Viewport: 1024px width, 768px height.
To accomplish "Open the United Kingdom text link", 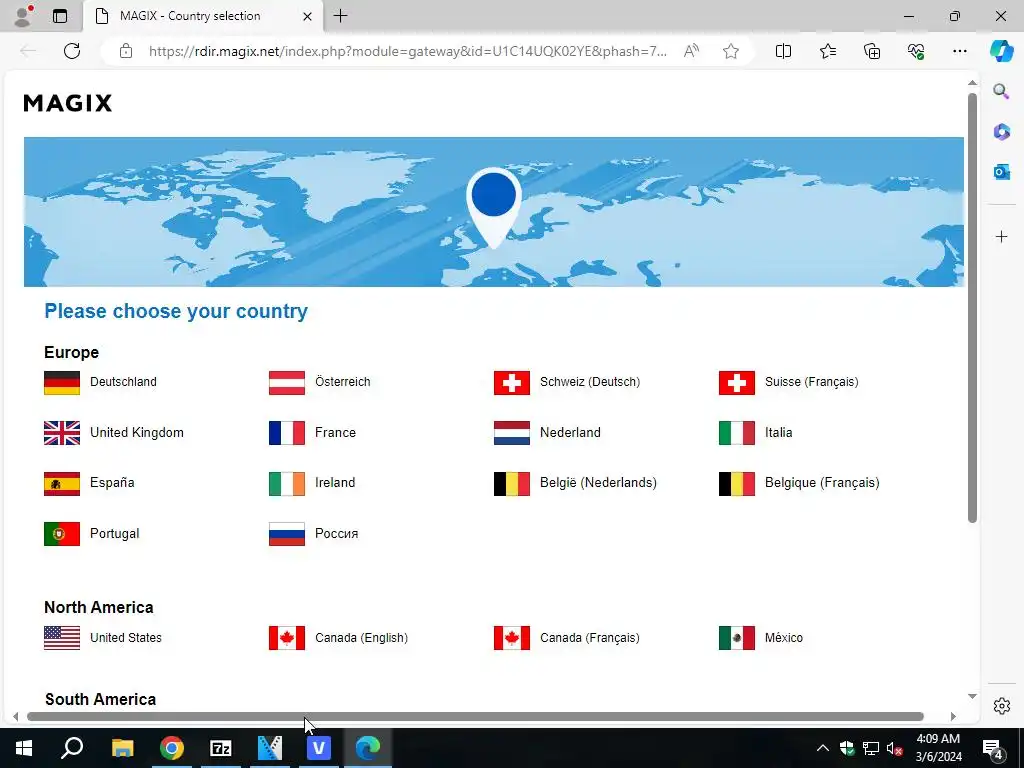I will pyautogui.click(x=136, y=432).
